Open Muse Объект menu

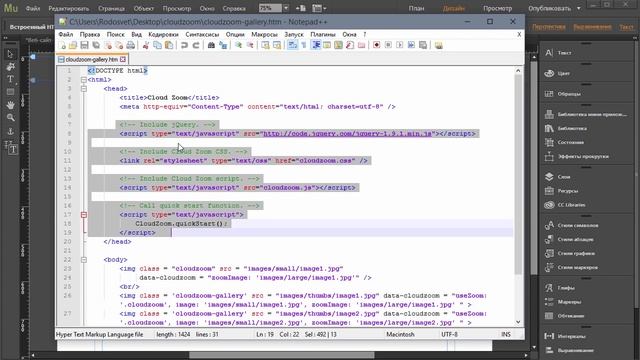click(144, 9)
